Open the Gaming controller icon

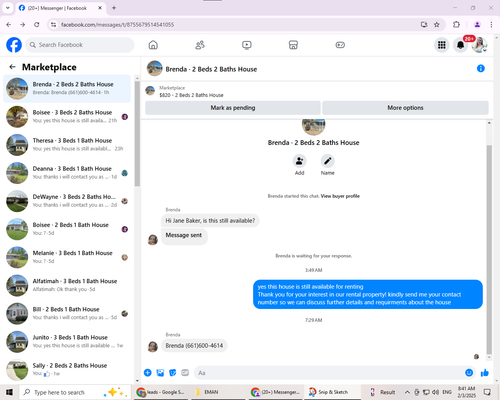[x=340, y=45]
